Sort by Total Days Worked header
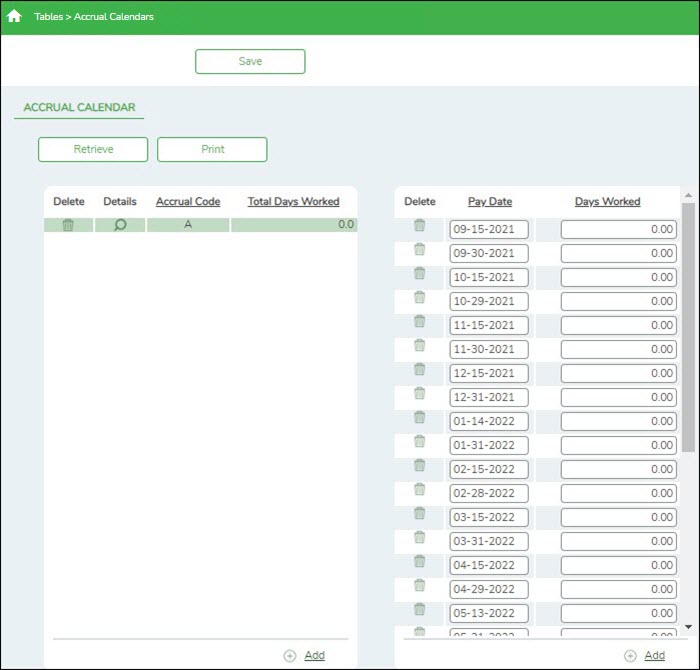The image size is (700, 670). [x=293, y=201]
